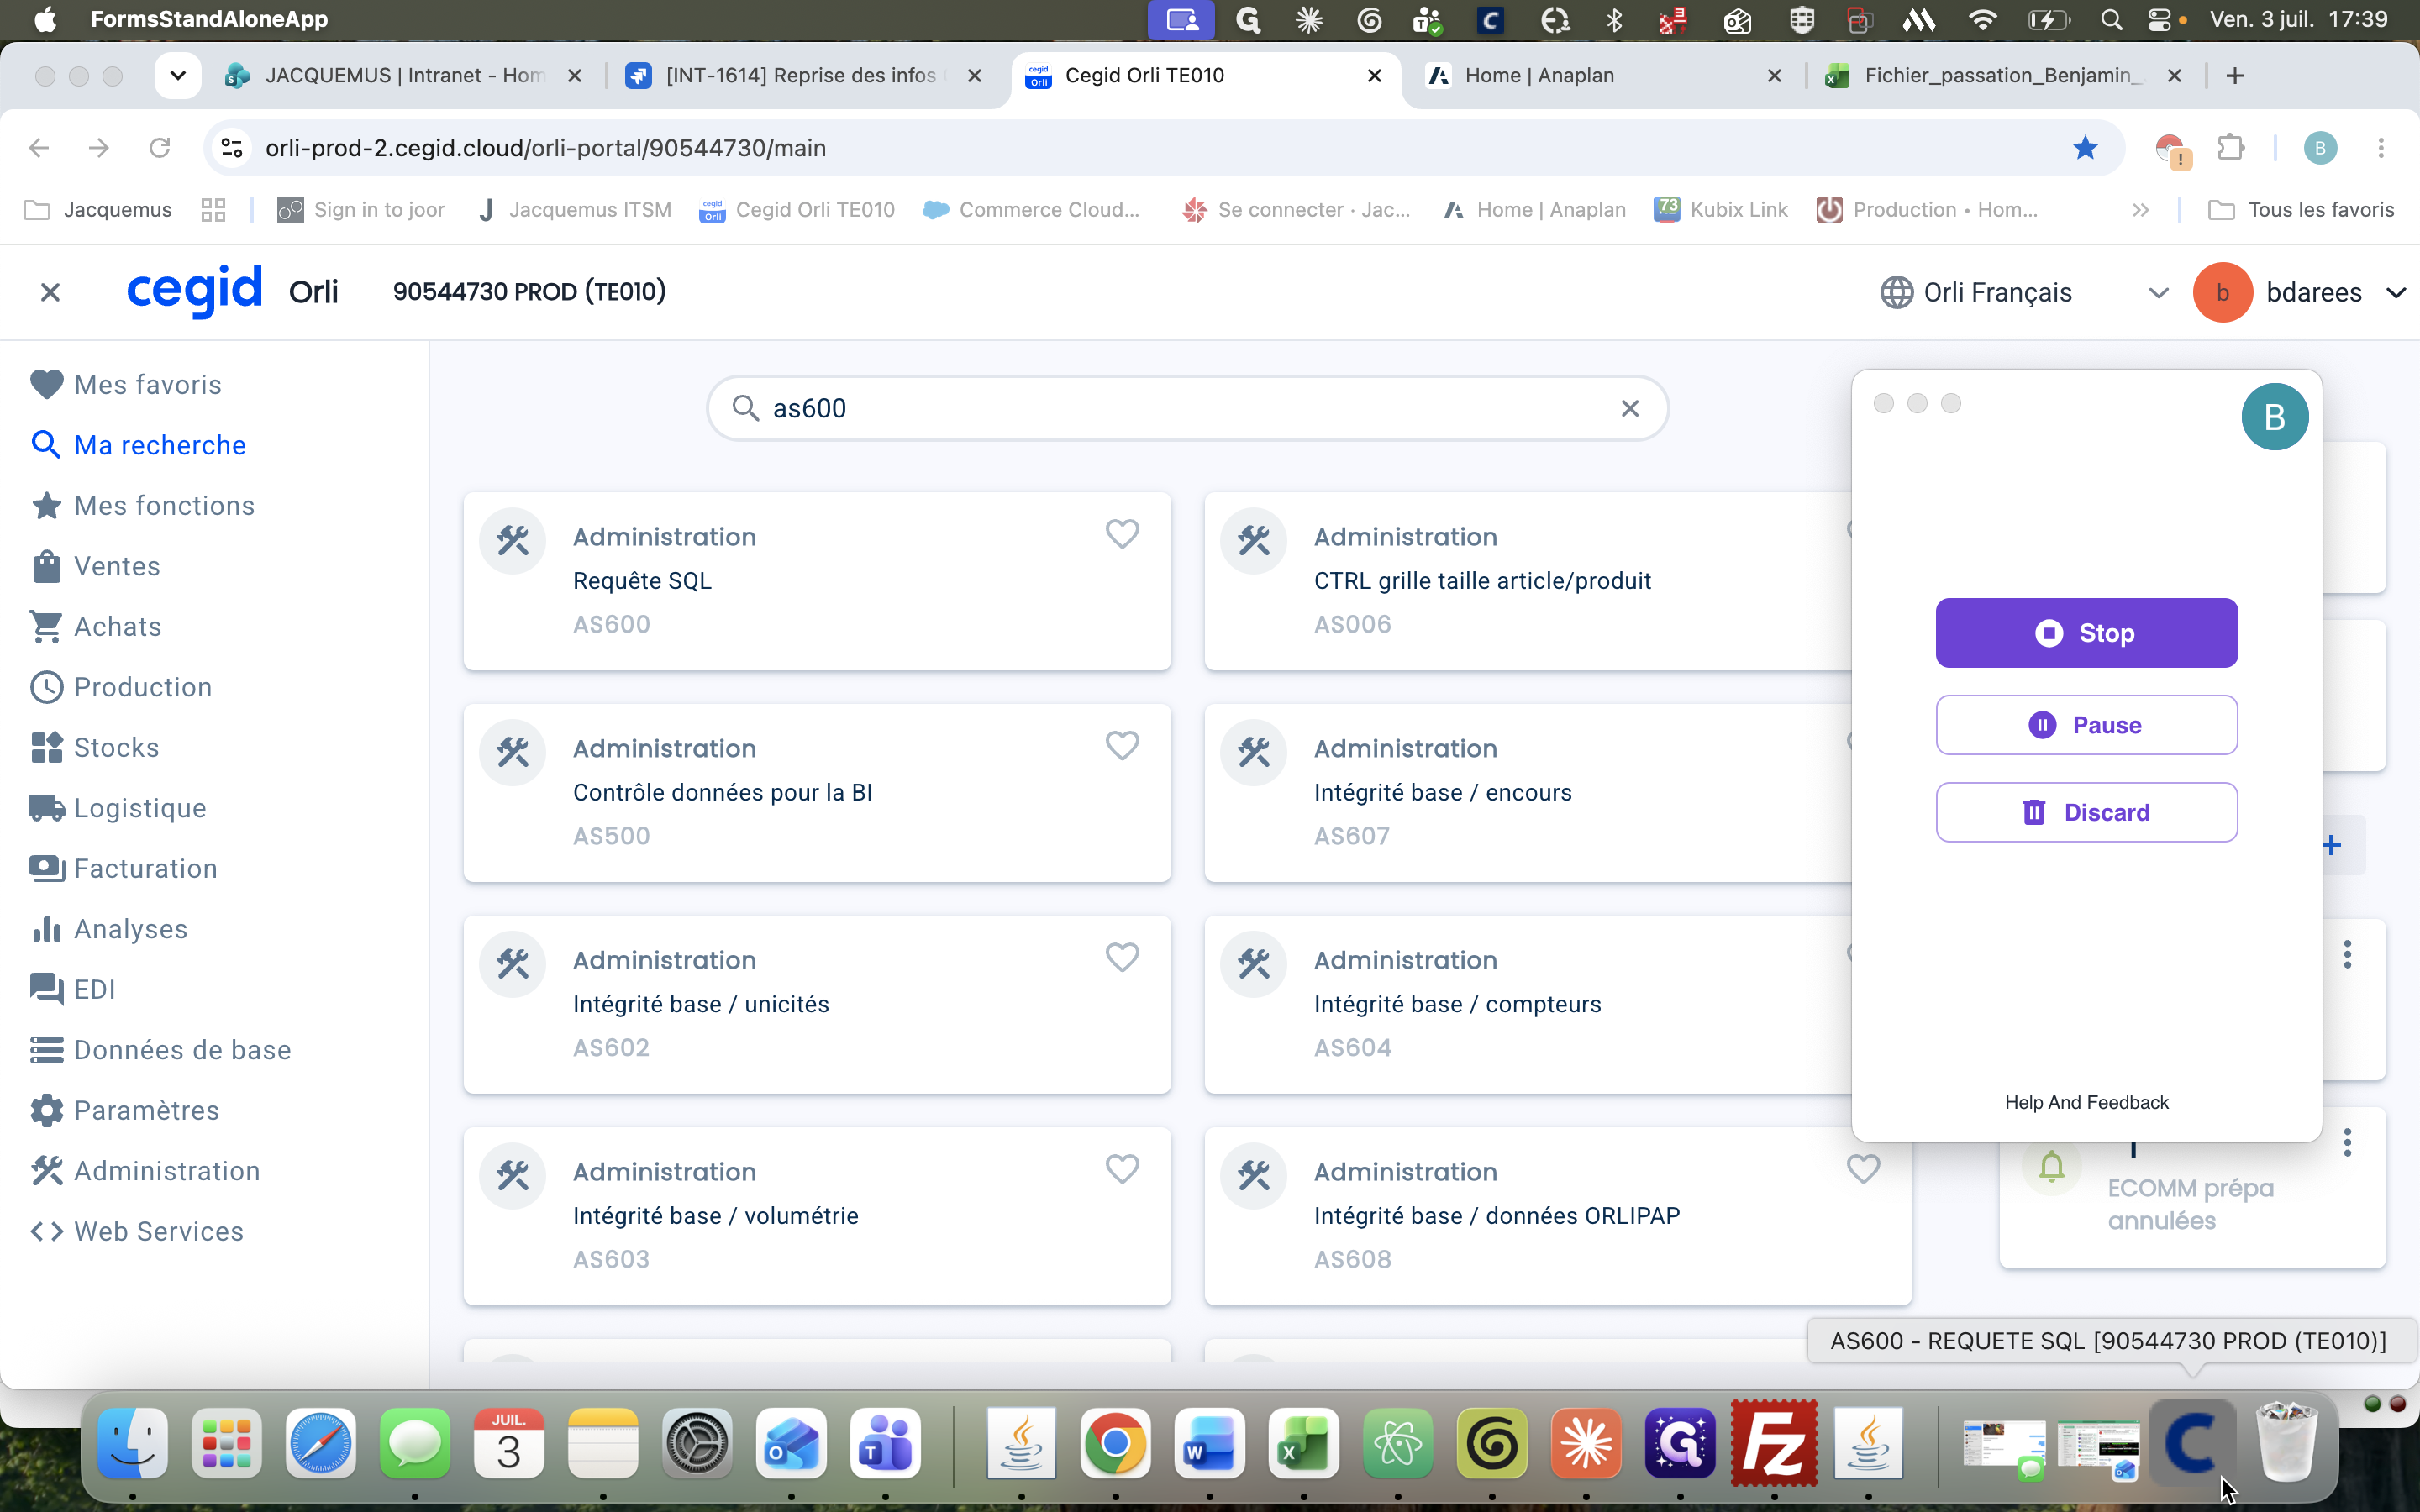Viewport: 2420px width, 1512px height.
Task: Open the Administration sidebar module
Action: (145, 1171)
